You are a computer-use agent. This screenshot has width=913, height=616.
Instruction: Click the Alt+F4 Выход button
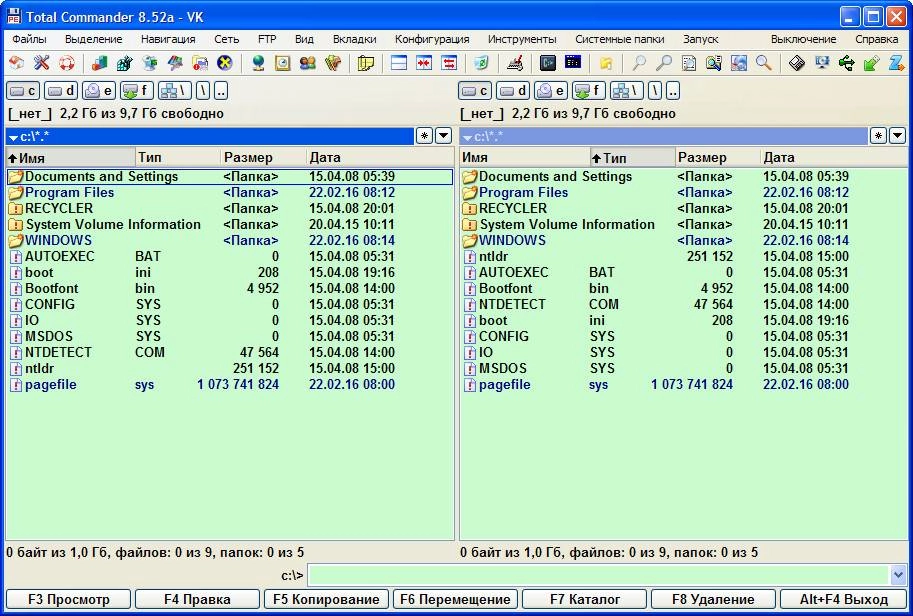pyautogui.click(x=844, y=599)
